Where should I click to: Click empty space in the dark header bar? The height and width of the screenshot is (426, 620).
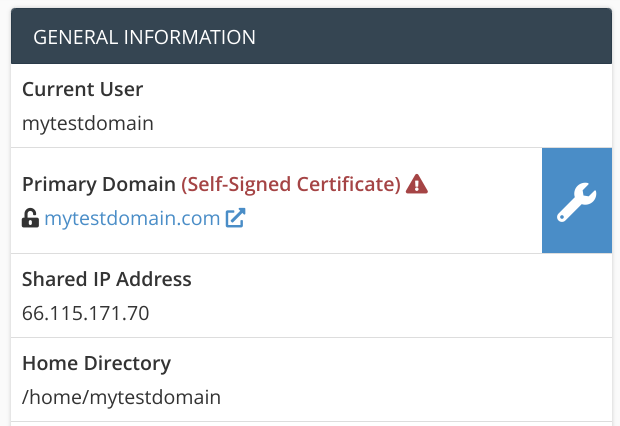[430, 37]
